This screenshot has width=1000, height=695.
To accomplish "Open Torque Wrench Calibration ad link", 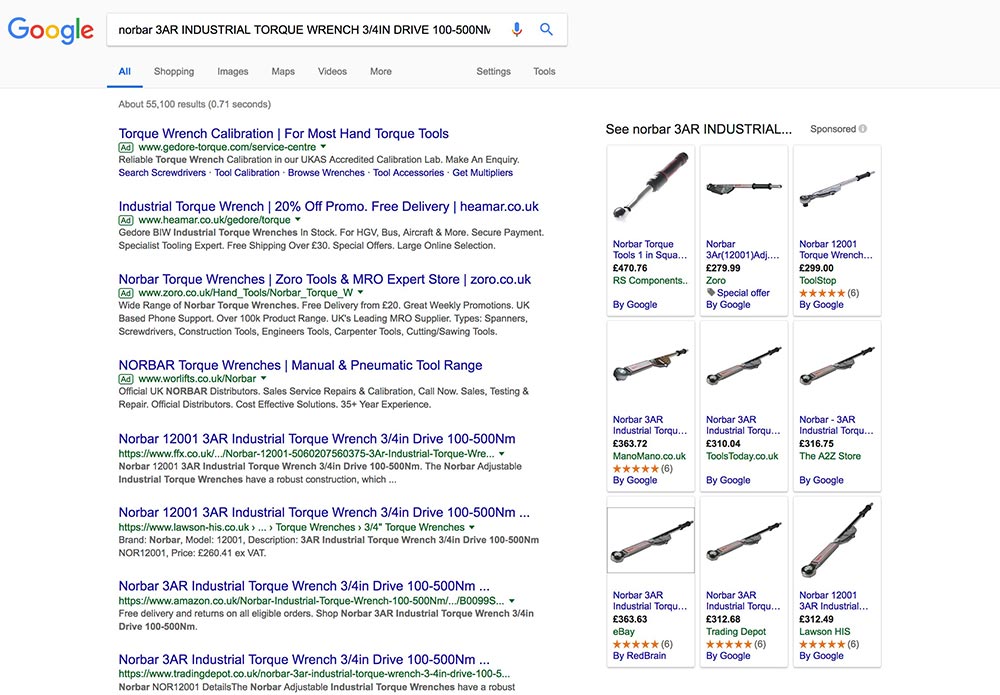I will point(284,133).
